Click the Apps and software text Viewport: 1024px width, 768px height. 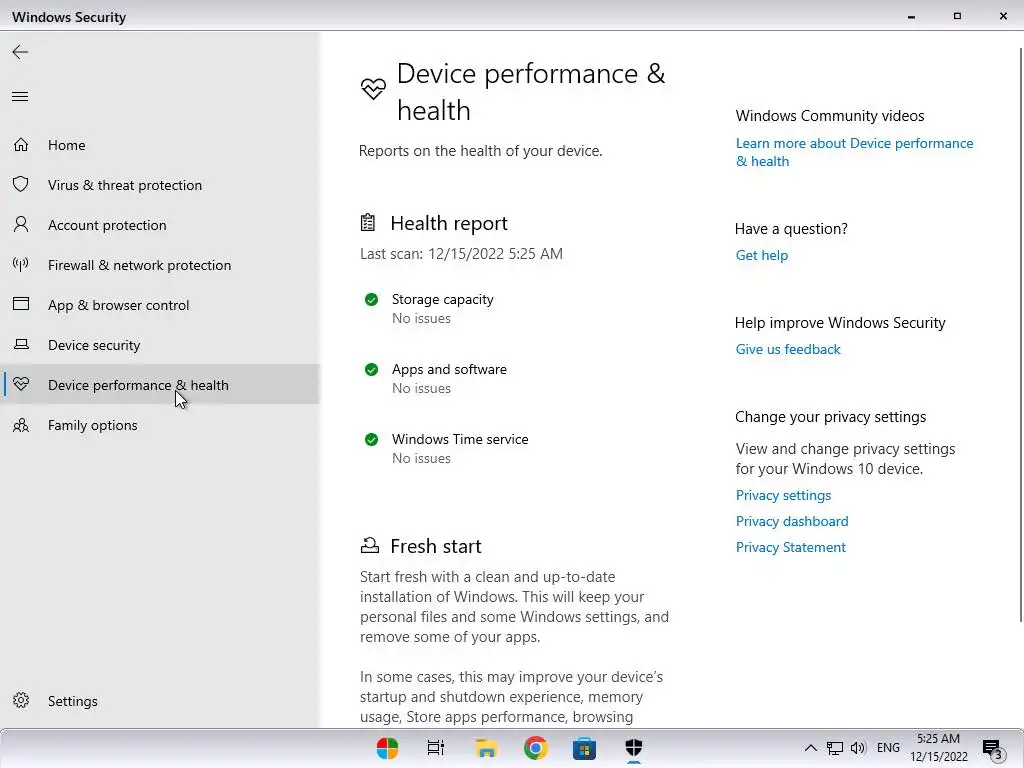[x=449, y=369]
